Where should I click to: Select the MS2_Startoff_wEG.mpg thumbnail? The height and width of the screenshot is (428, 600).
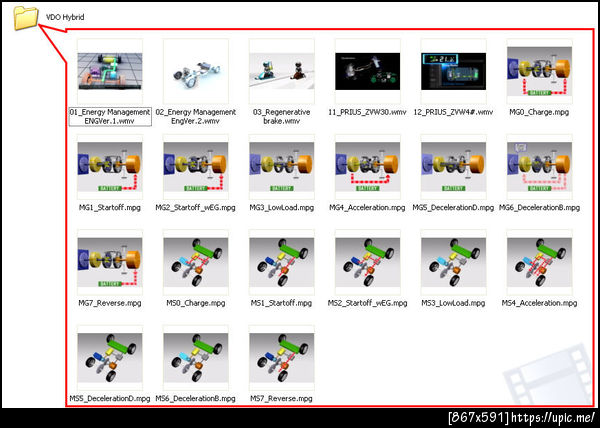368,262
